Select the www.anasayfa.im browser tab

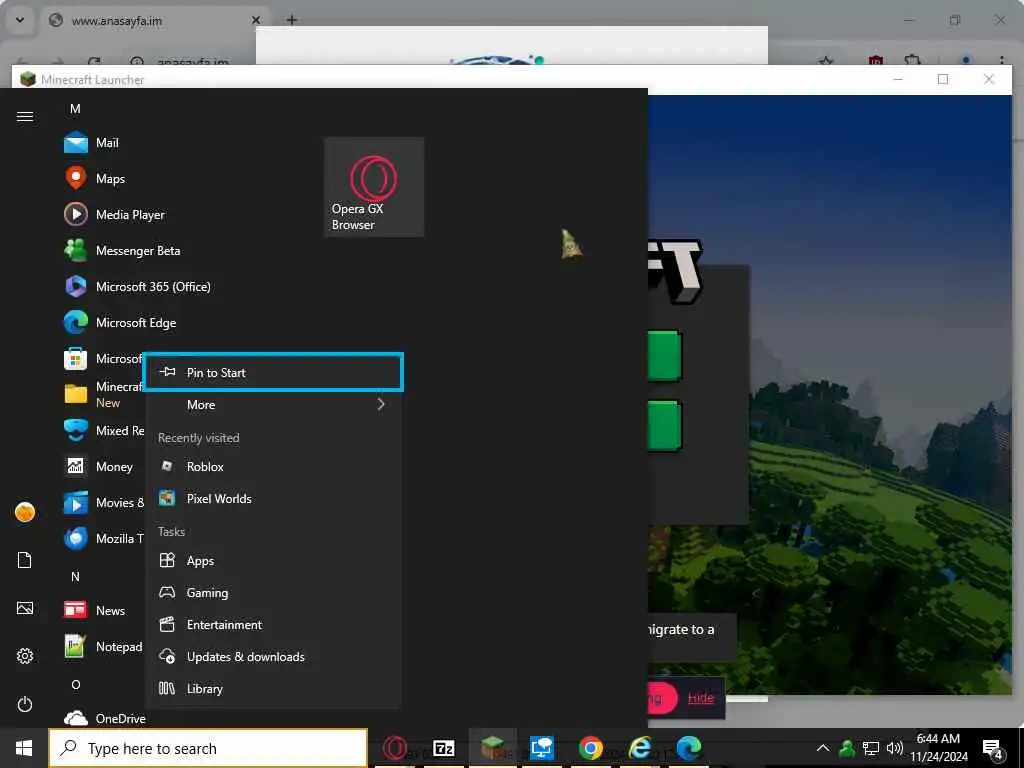click(156, 20)
